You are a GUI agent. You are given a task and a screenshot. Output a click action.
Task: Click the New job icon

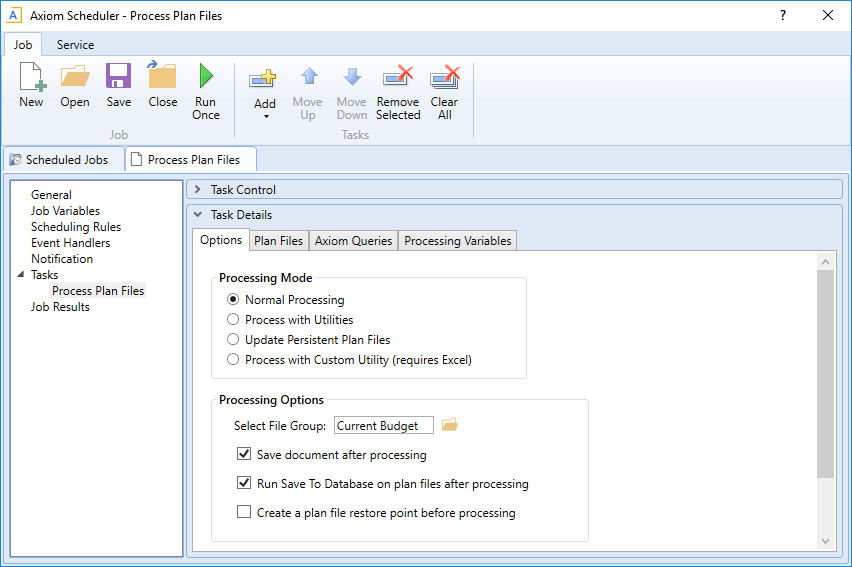(x=31, y=77)
